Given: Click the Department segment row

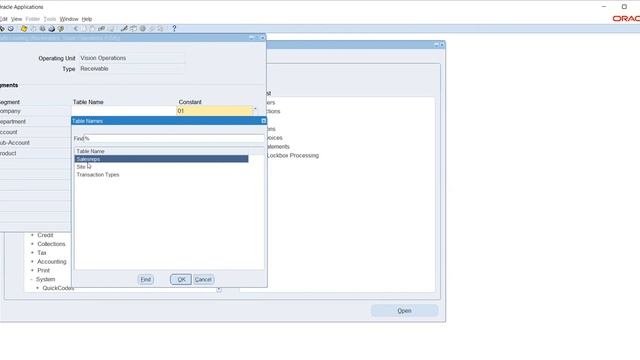Looking at the screenshot, I should point(35,122).
